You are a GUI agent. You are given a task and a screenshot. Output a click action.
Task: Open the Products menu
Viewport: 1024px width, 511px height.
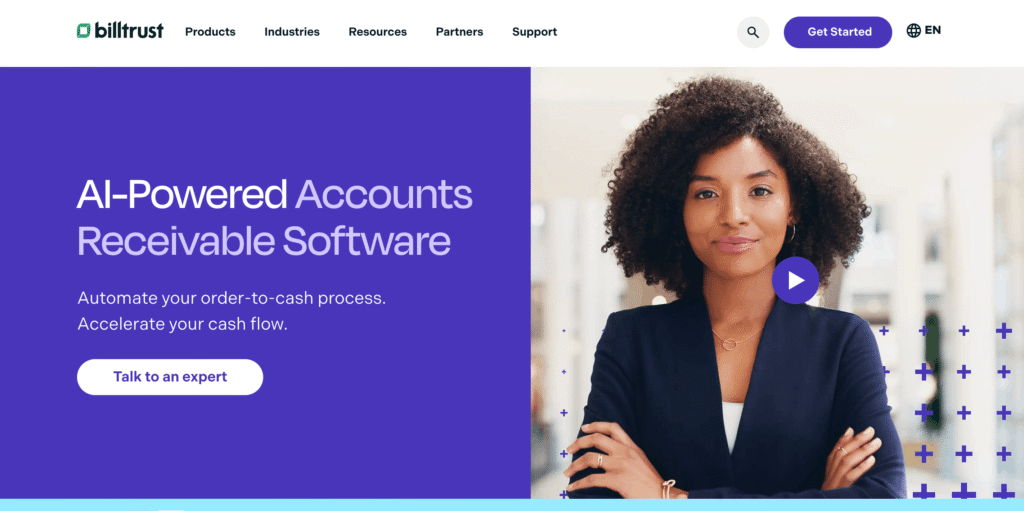click(x=210, y=31)
